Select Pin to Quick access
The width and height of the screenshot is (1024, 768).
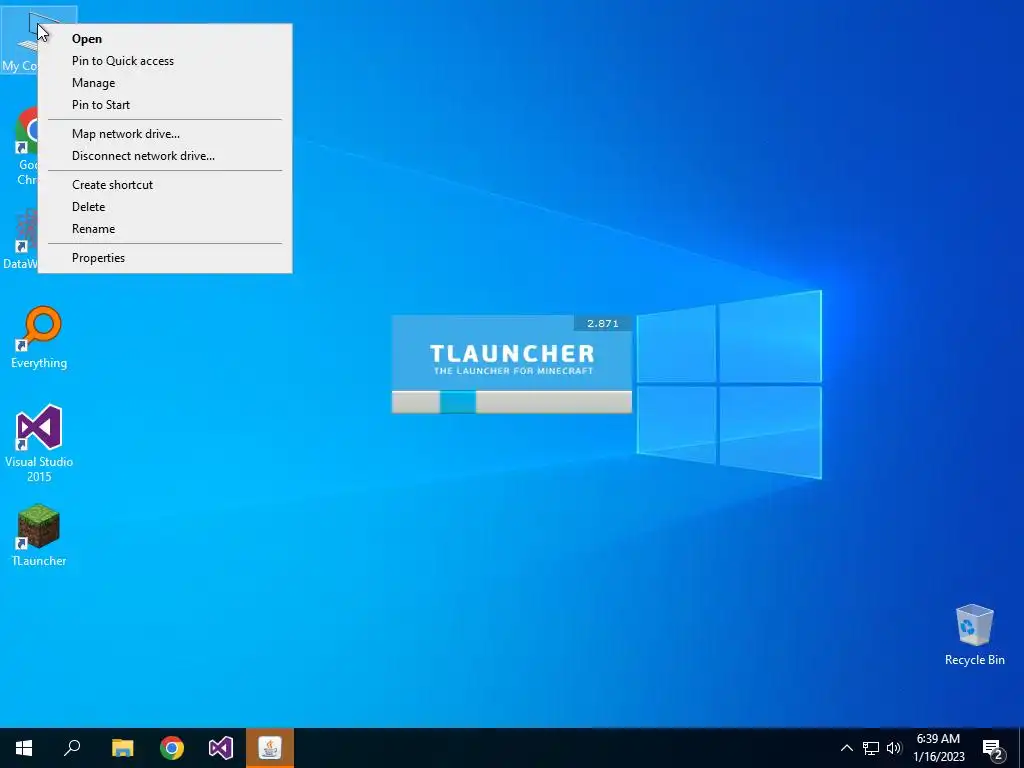(x=165, y=61)
